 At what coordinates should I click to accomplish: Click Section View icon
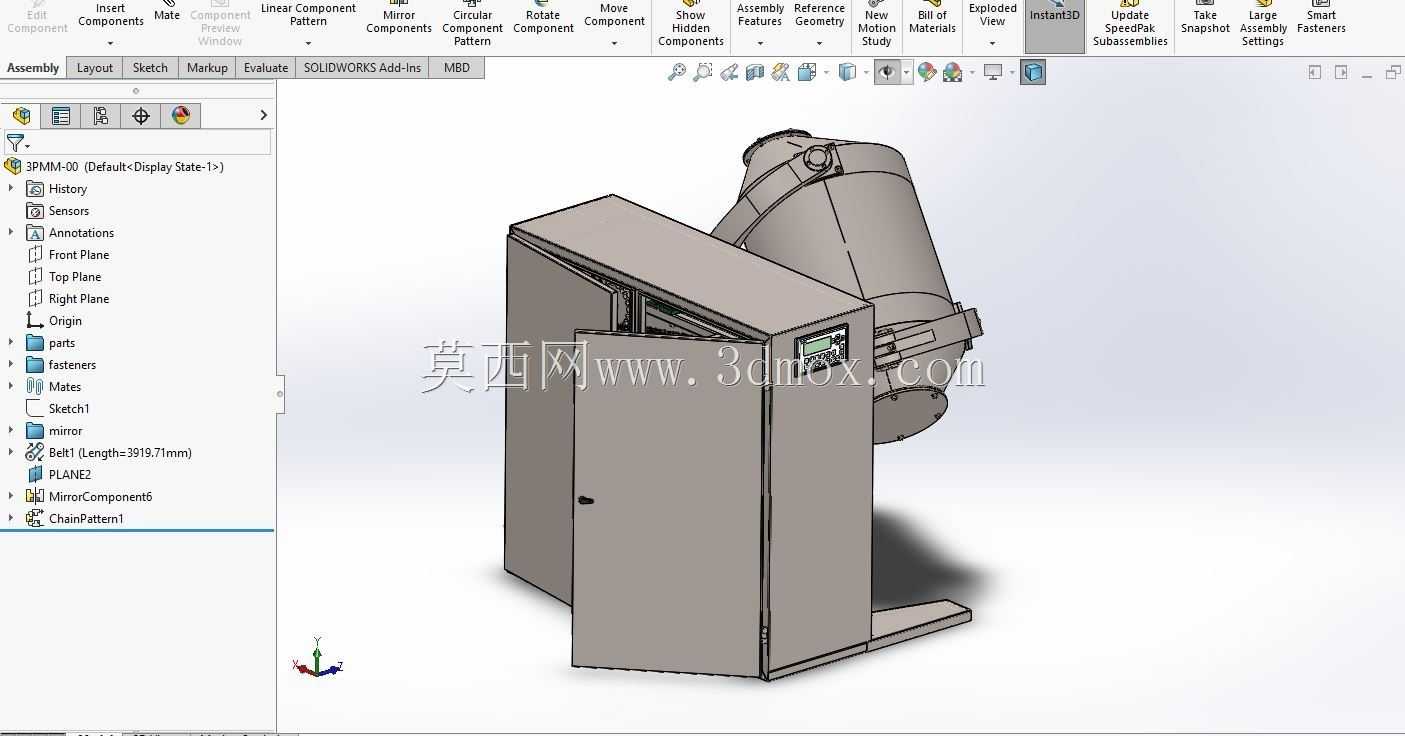[755, 72]
